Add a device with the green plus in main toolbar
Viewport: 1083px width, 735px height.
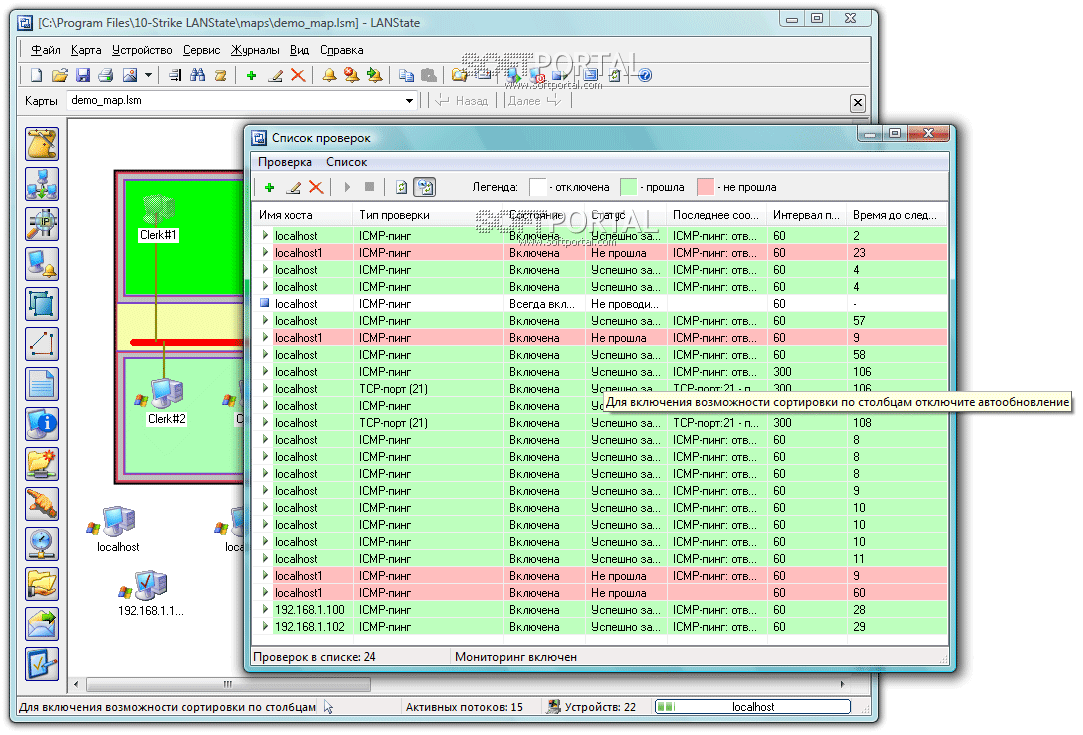[251, 76]
